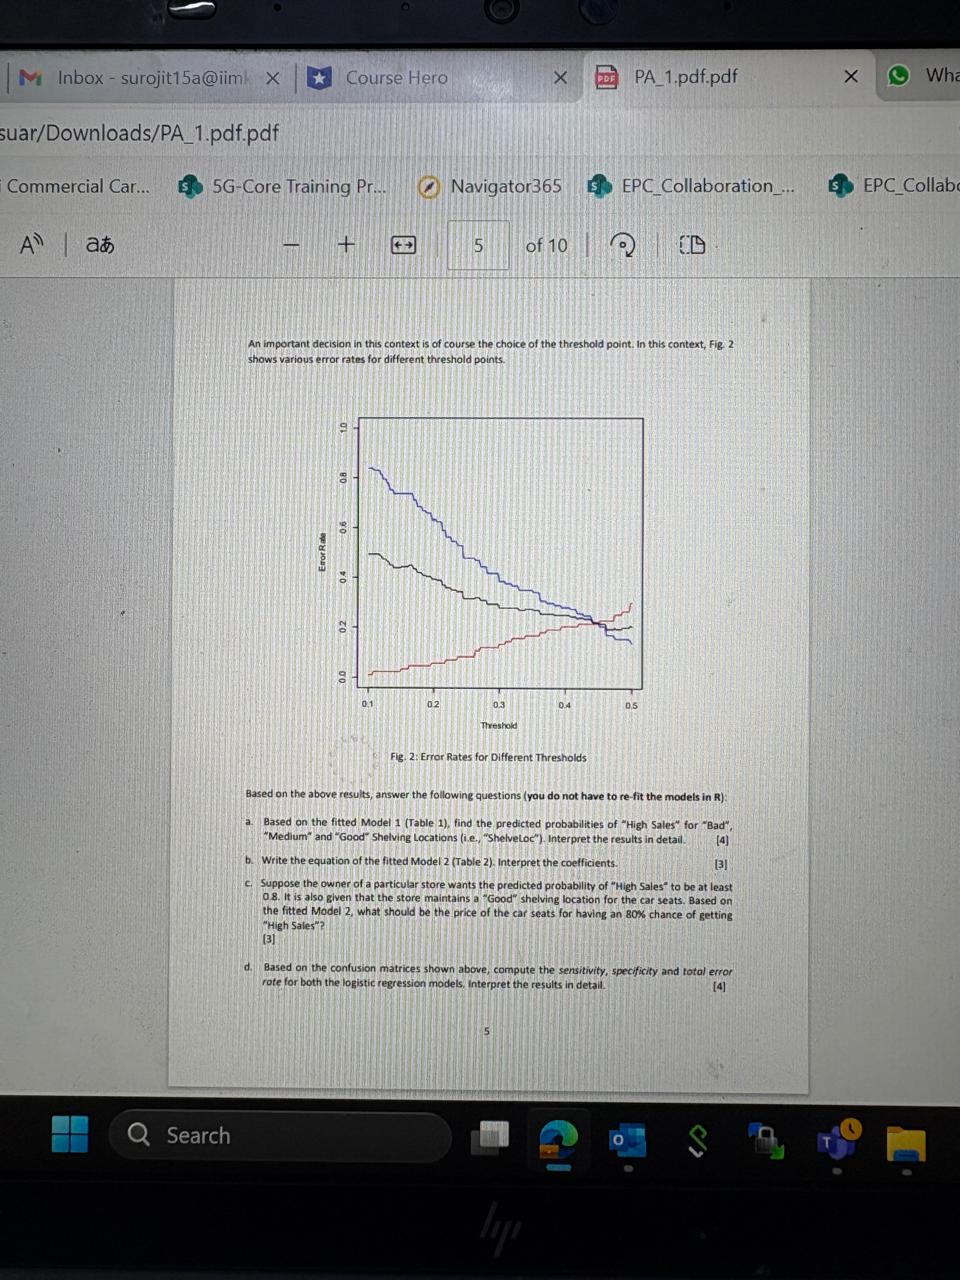Open the cut-off EPC_Collab bookmark on the right

click(x=894, y=186)
